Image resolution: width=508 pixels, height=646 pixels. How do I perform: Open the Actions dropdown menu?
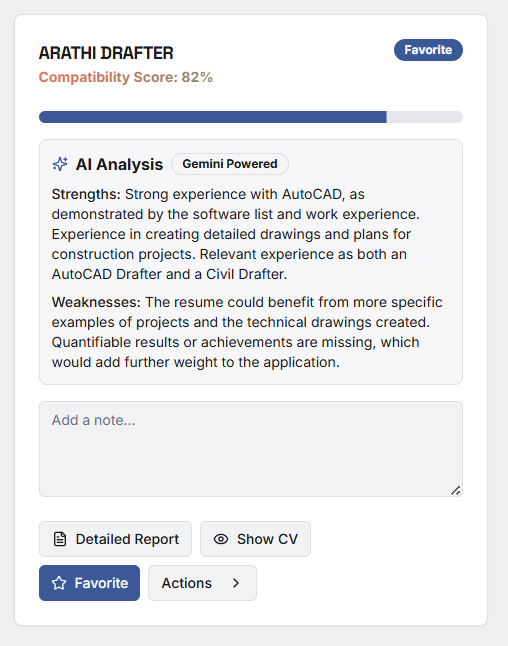click(202, 583)
